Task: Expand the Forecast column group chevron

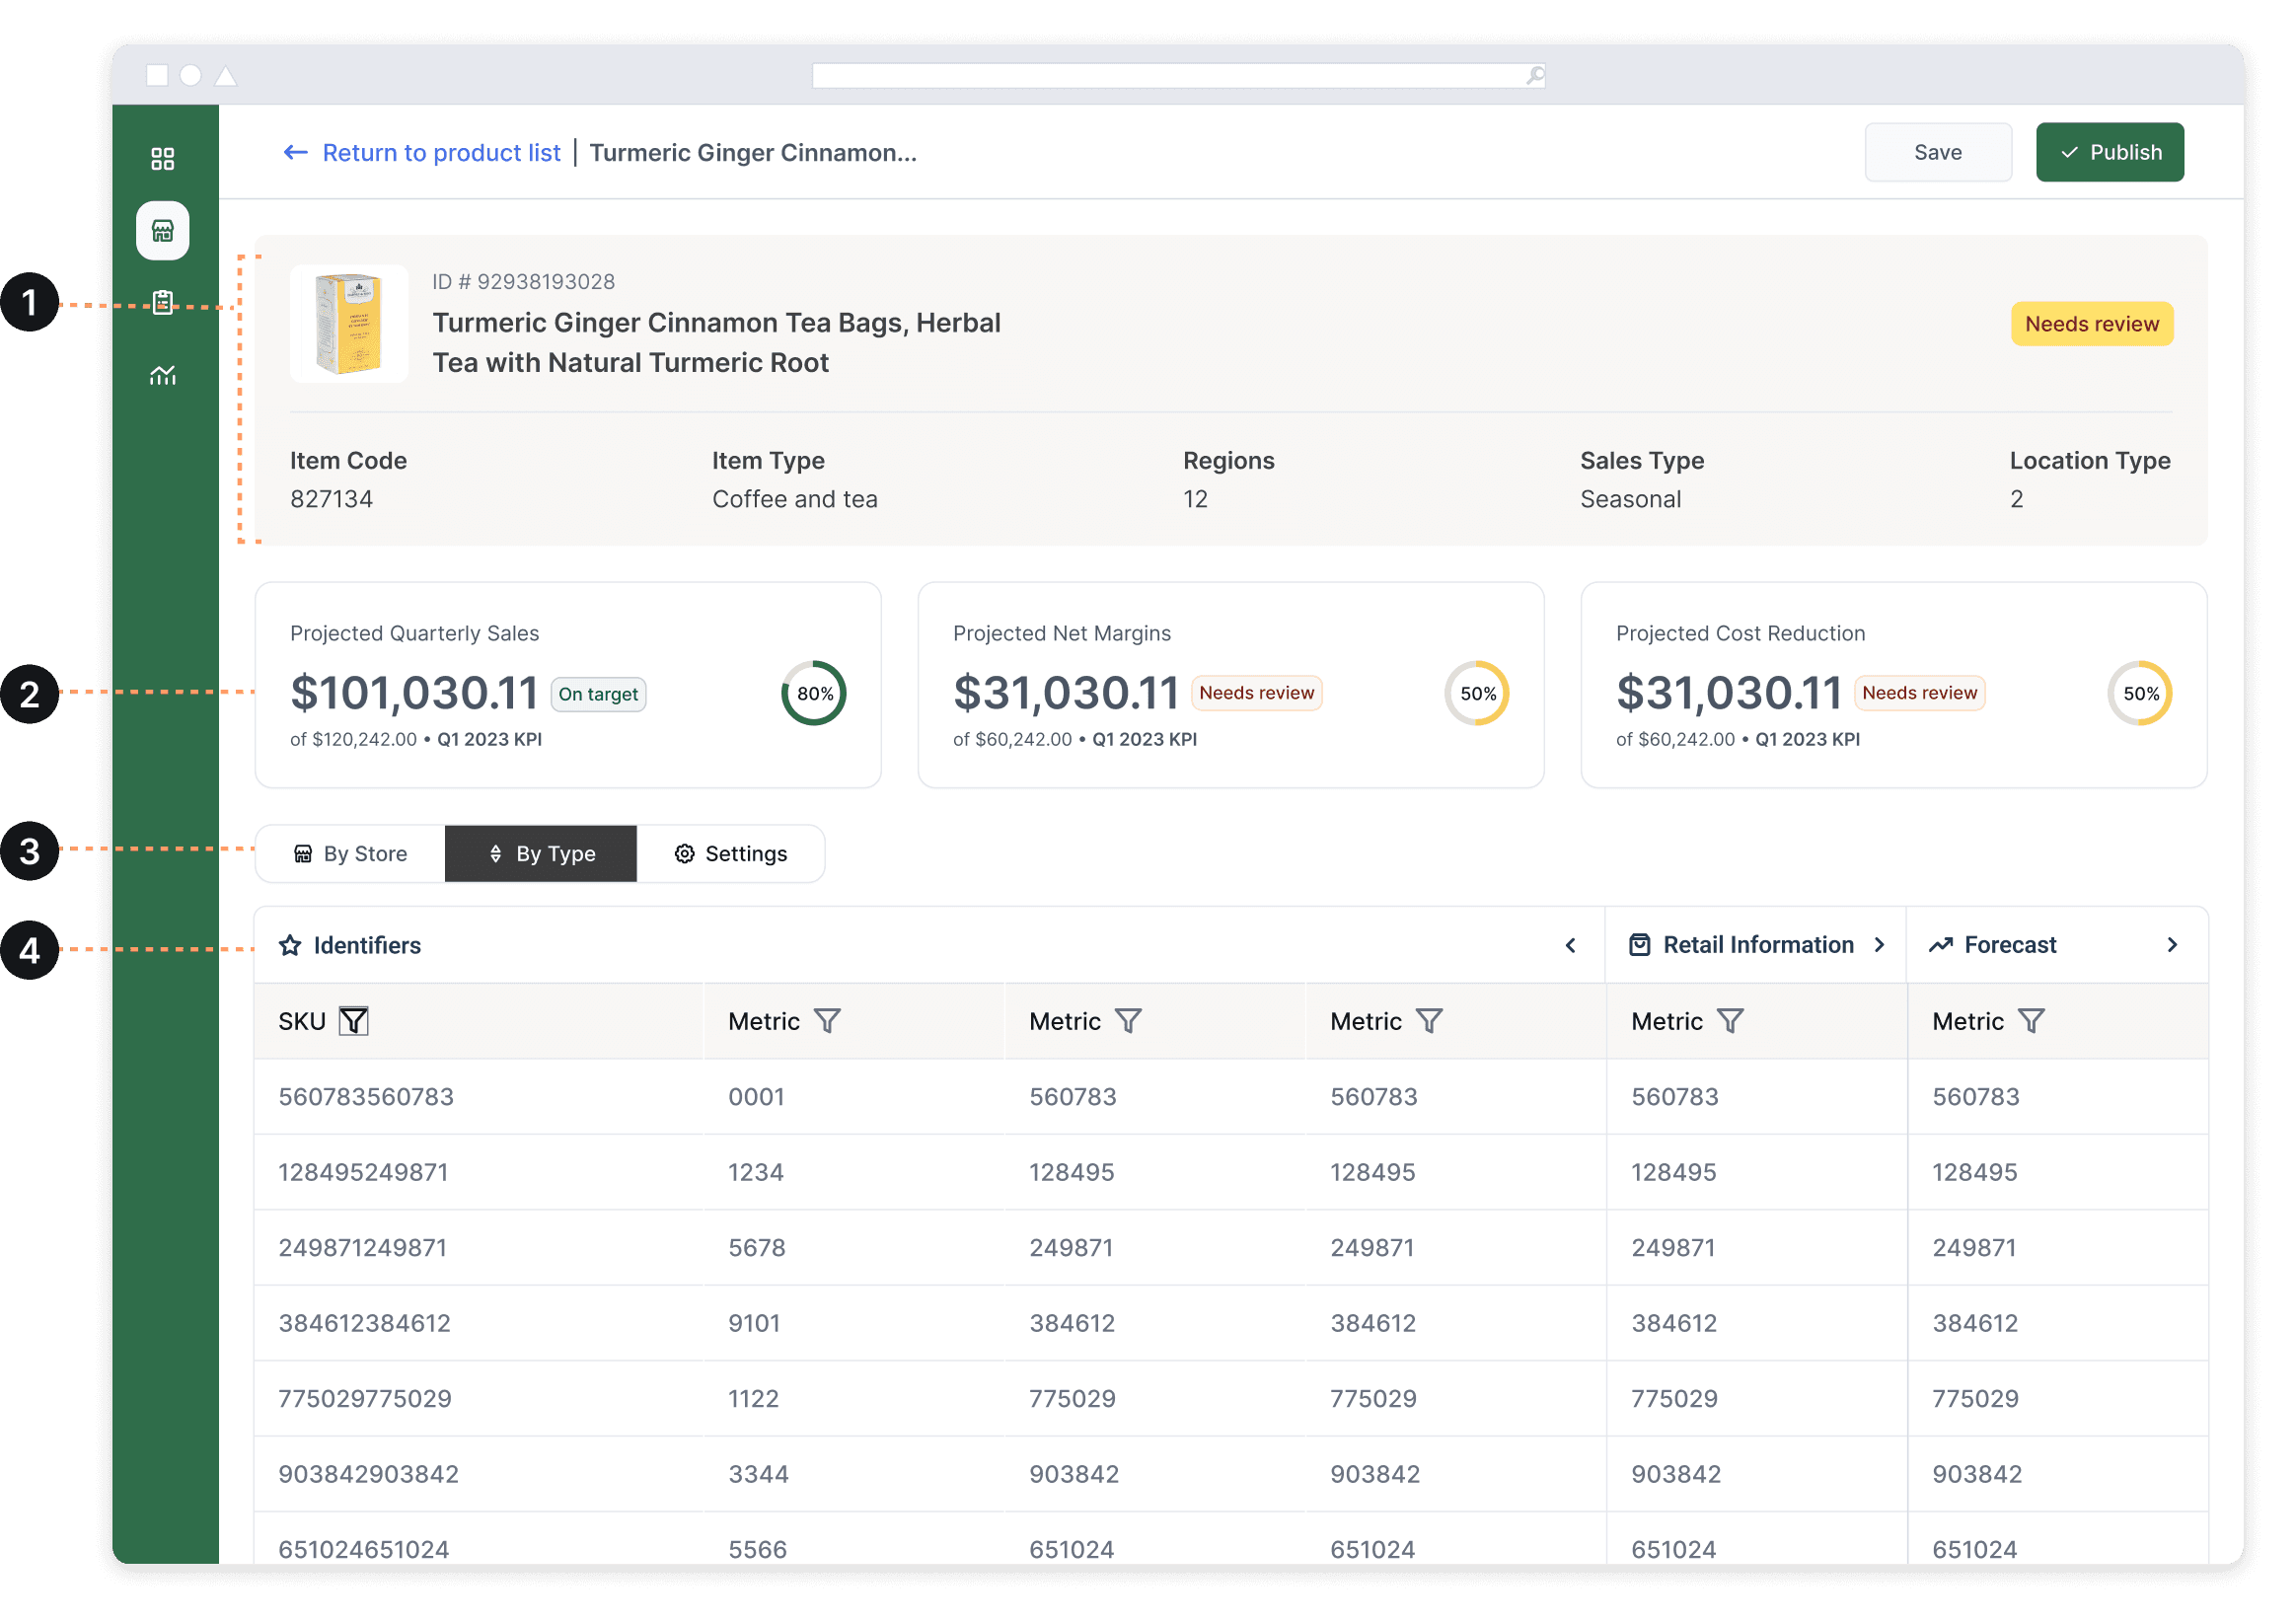Action: point(2172,945)
